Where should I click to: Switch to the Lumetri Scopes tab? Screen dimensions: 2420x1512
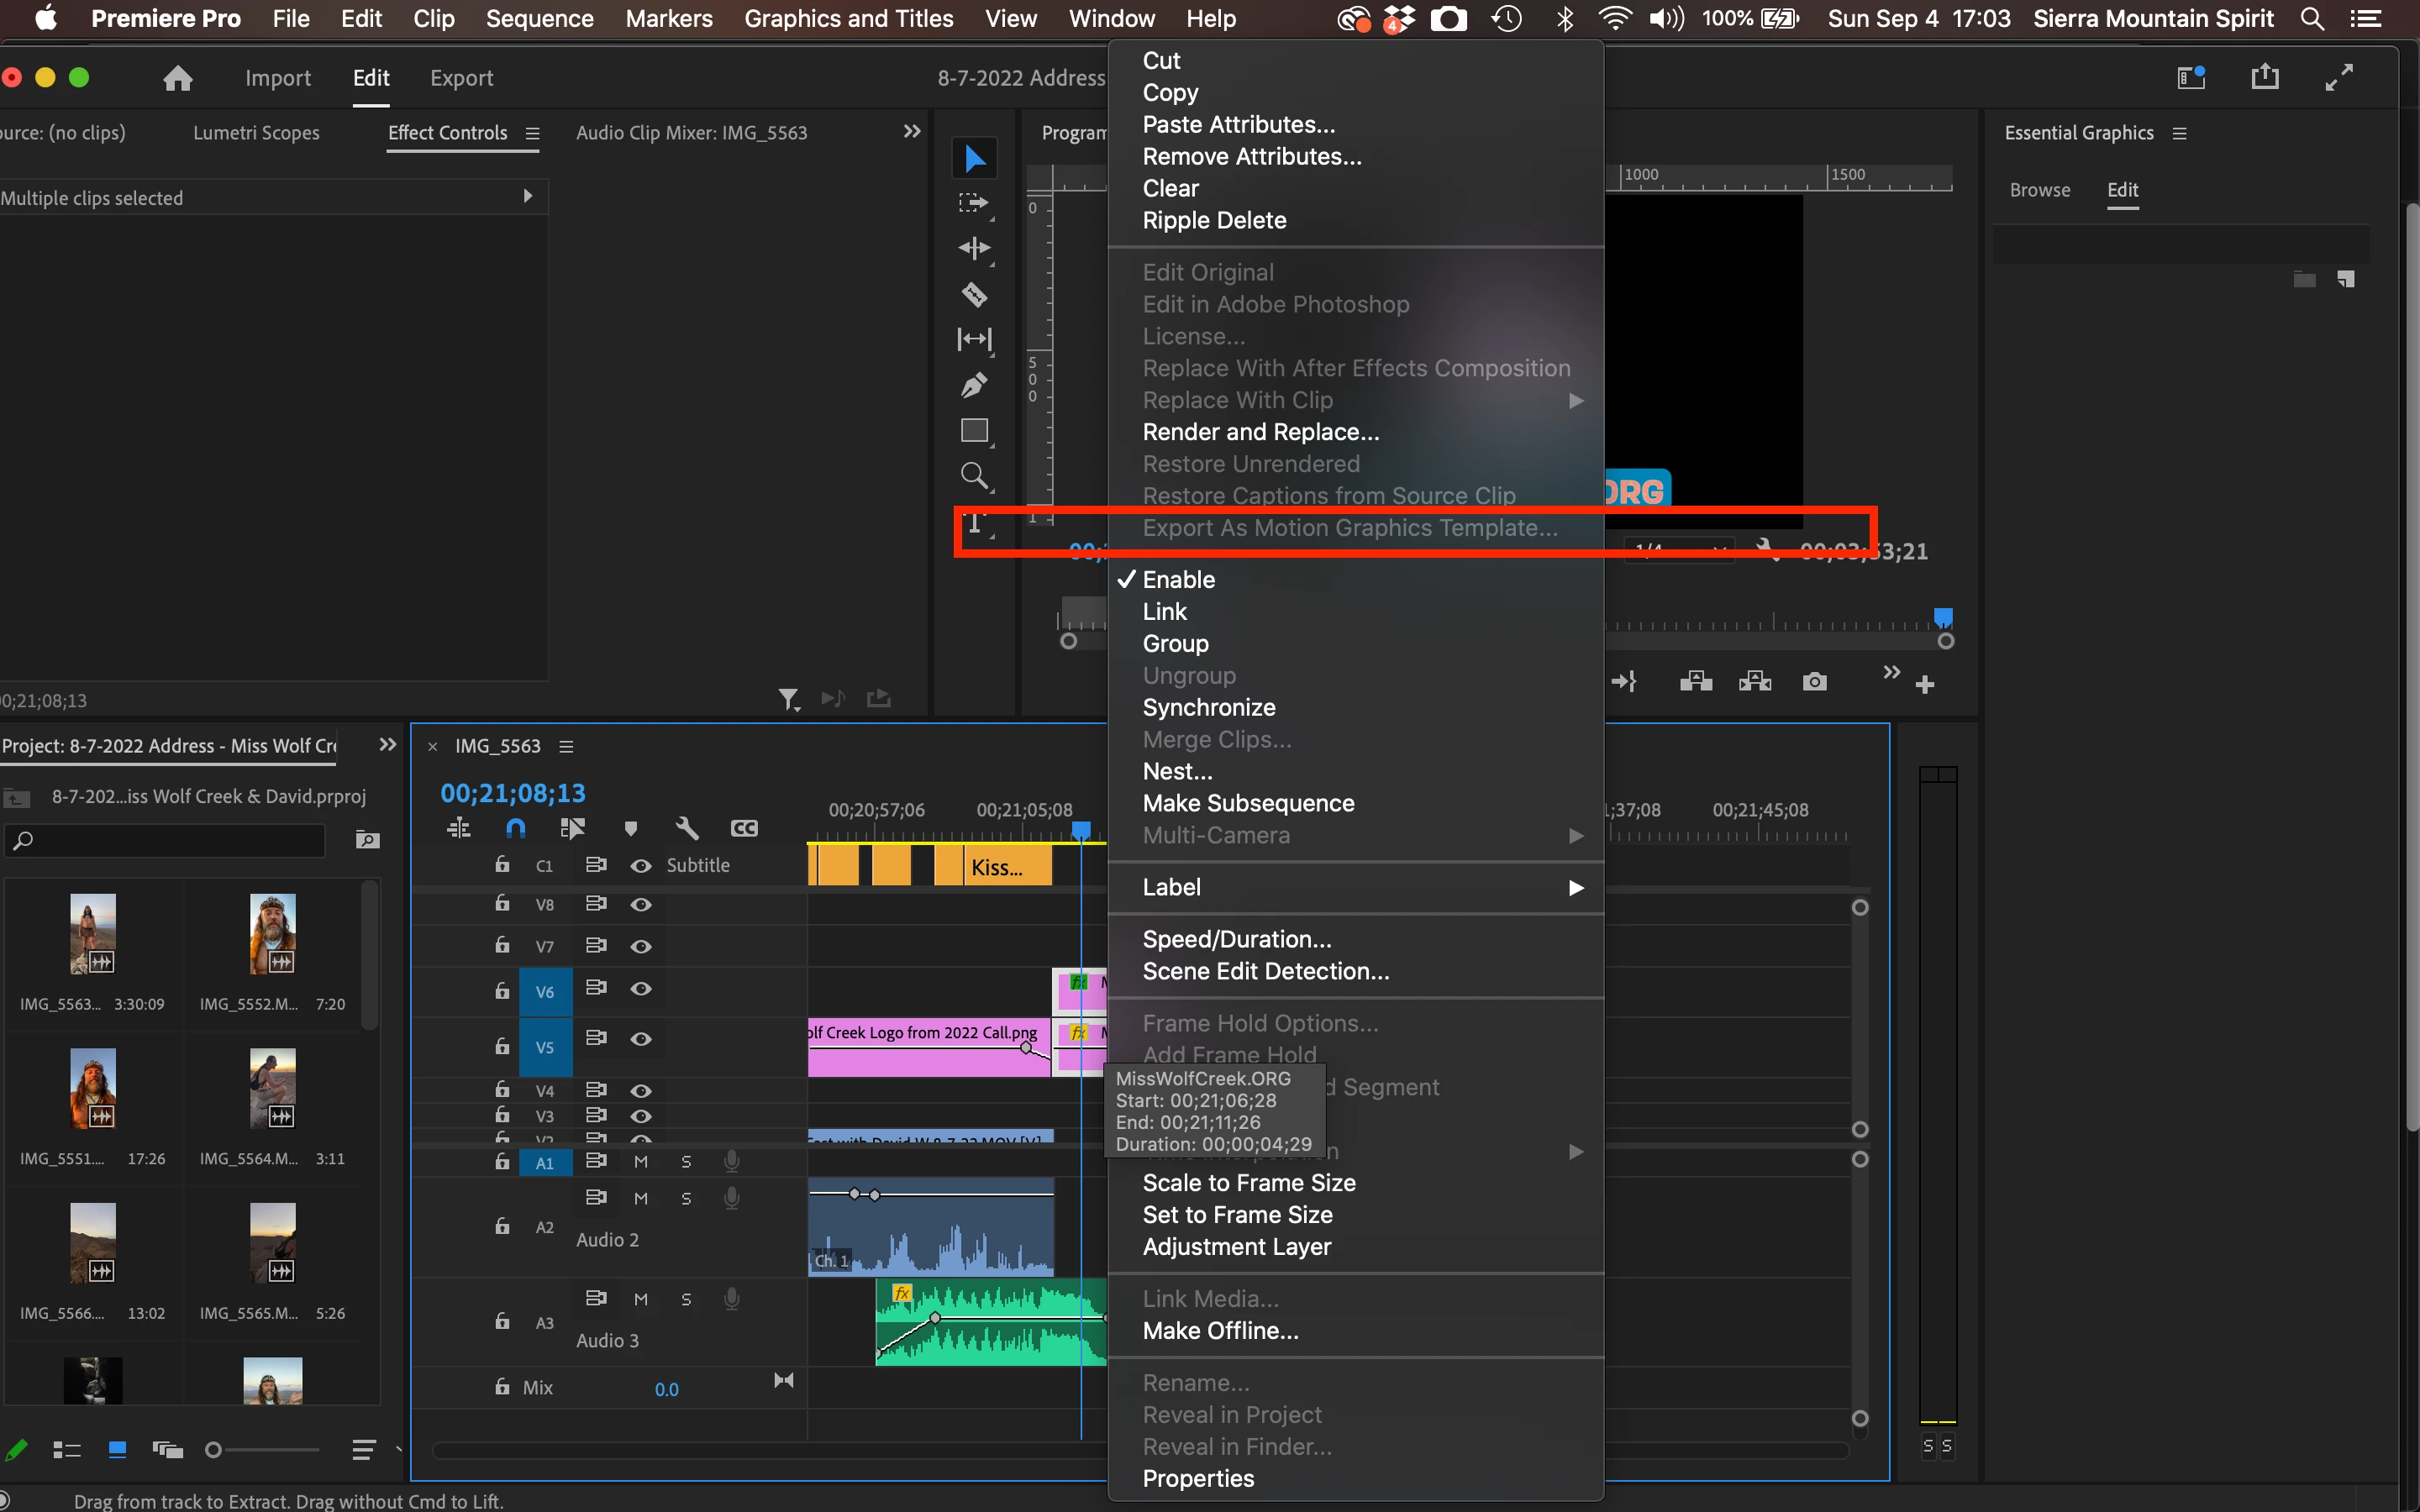pos(256,133)
